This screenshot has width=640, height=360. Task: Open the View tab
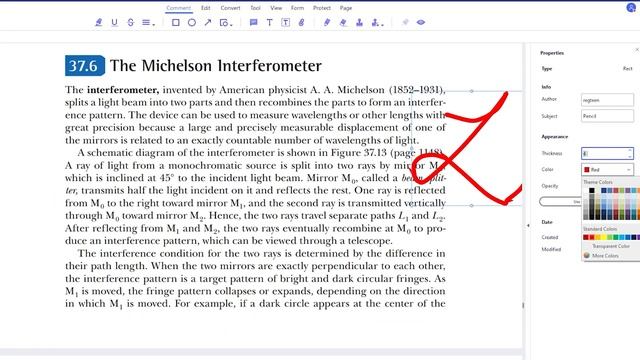(276, 8)
